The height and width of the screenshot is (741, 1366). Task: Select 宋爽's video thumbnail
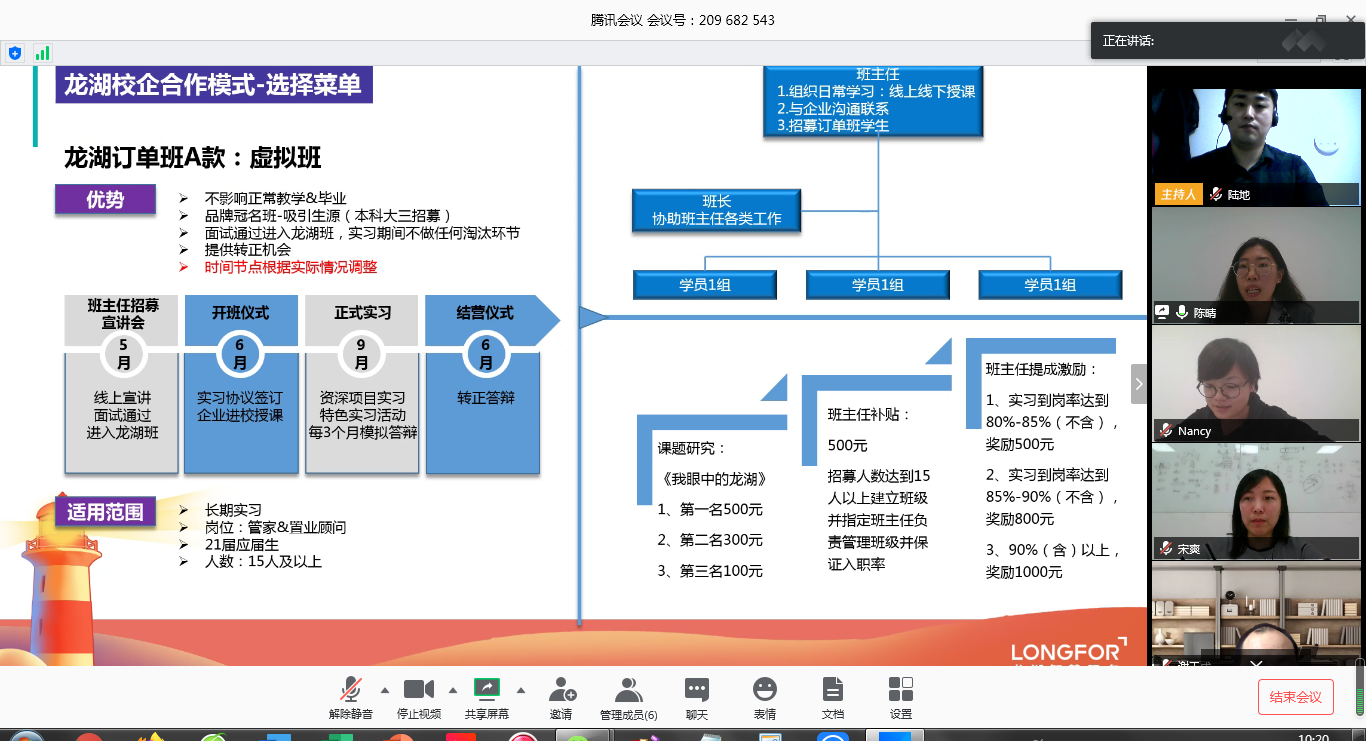coord(1255,502)
